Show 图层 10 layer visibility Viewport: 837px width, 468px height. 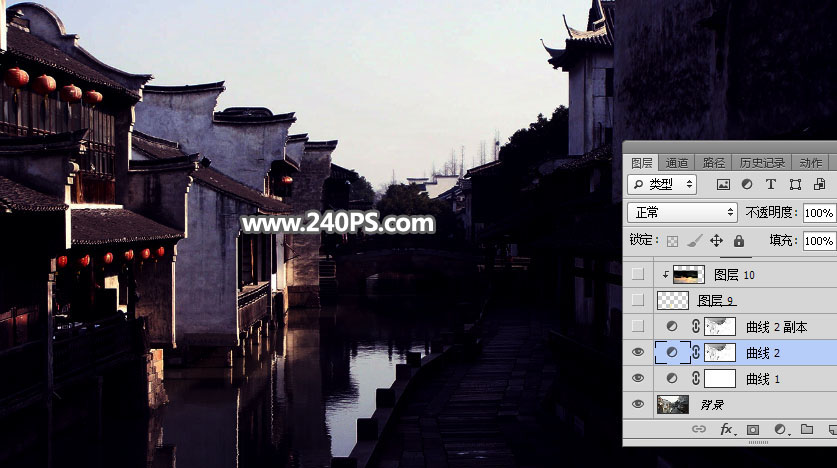[638, 274]
